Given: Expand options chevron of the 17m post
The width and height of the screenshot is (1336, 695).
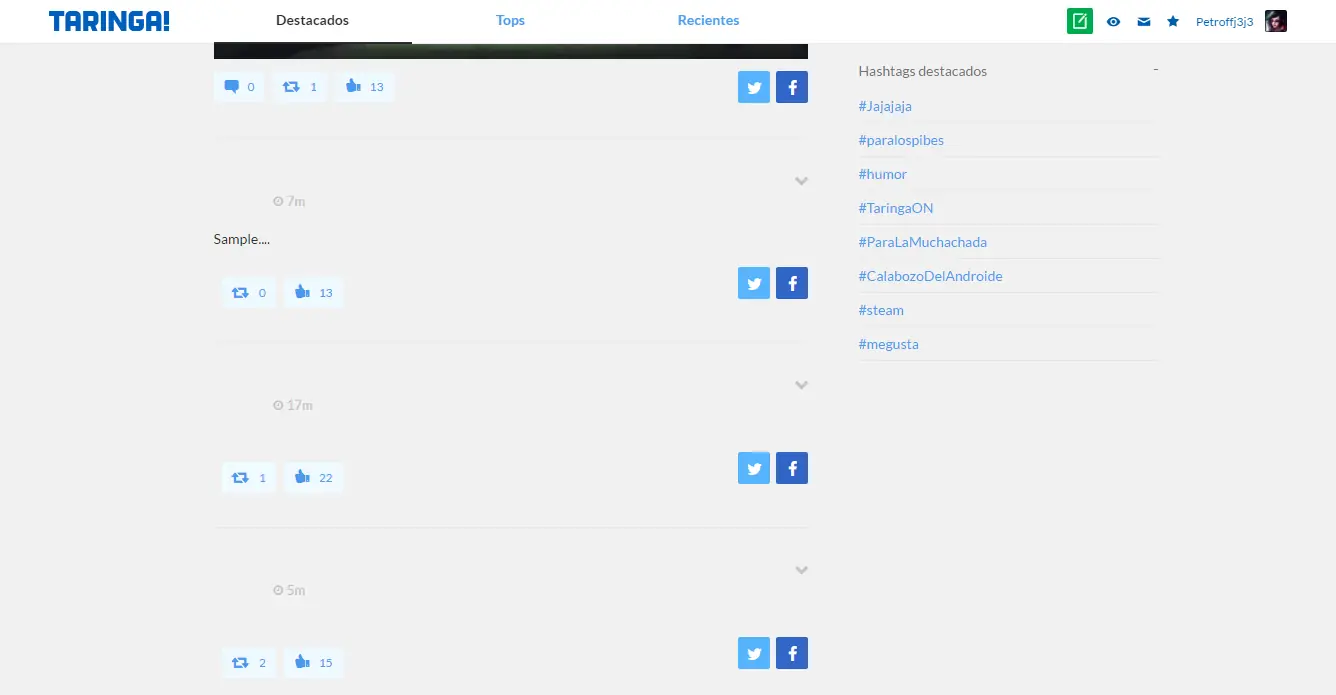Looking at the screenshot, I should point(801,385).
